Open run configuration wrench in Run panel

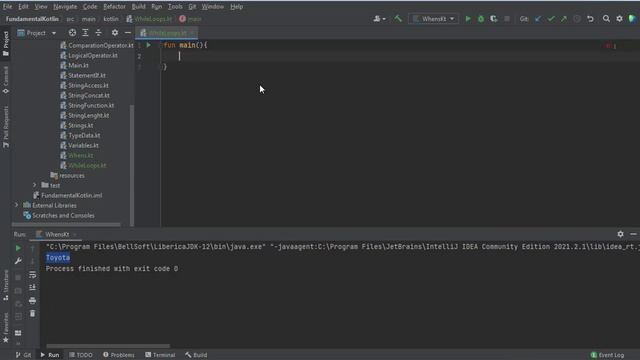click(x=18, y=261)
